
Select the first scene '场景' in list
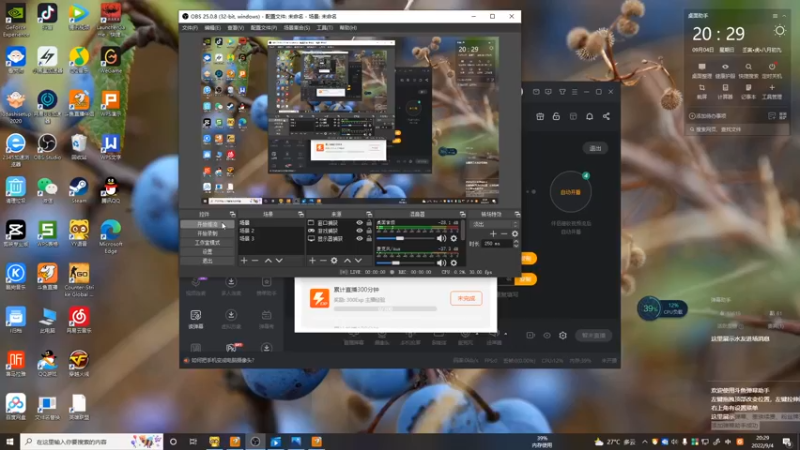(x=271, y=223)
